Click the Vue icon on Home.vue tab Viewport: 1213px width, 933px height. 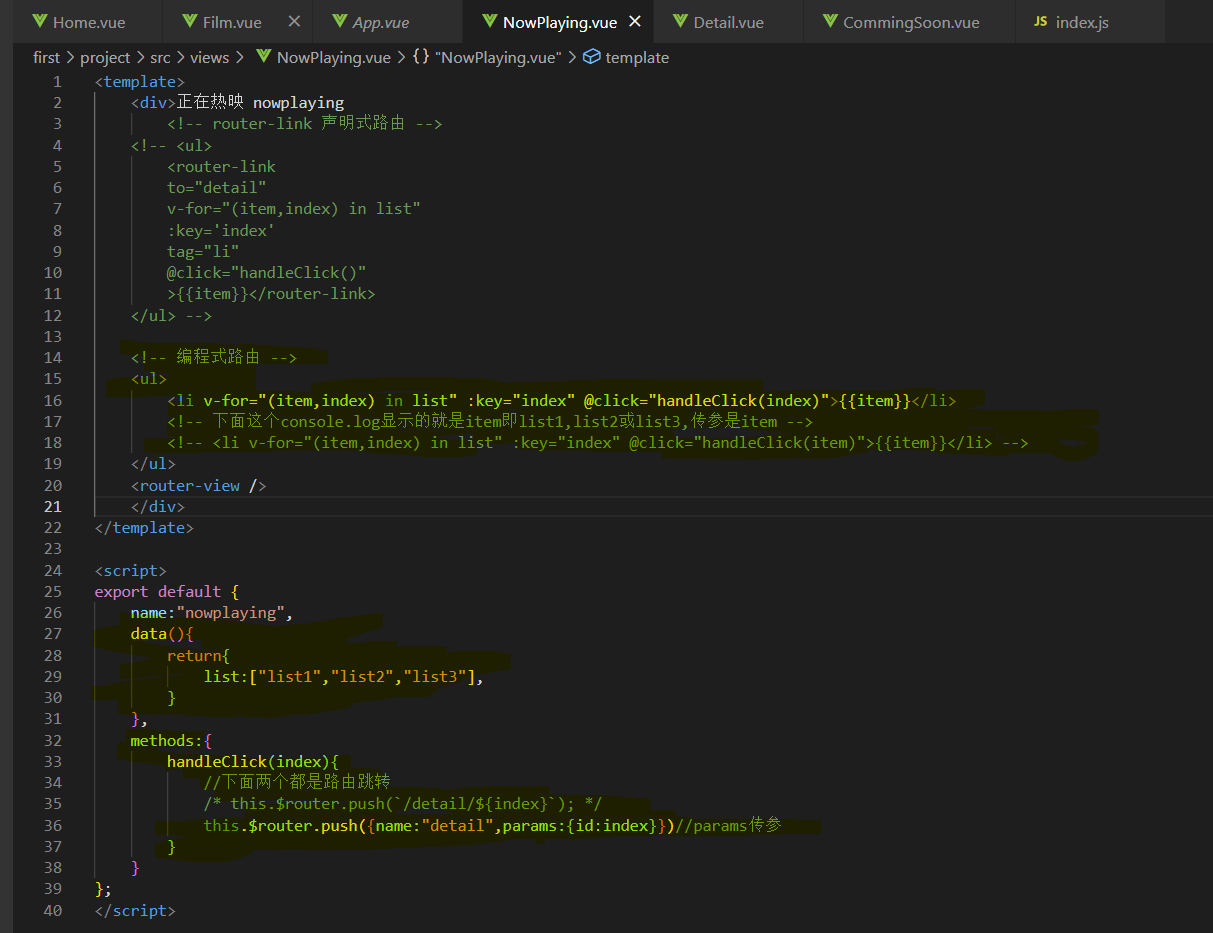click(x=40, y=21)
